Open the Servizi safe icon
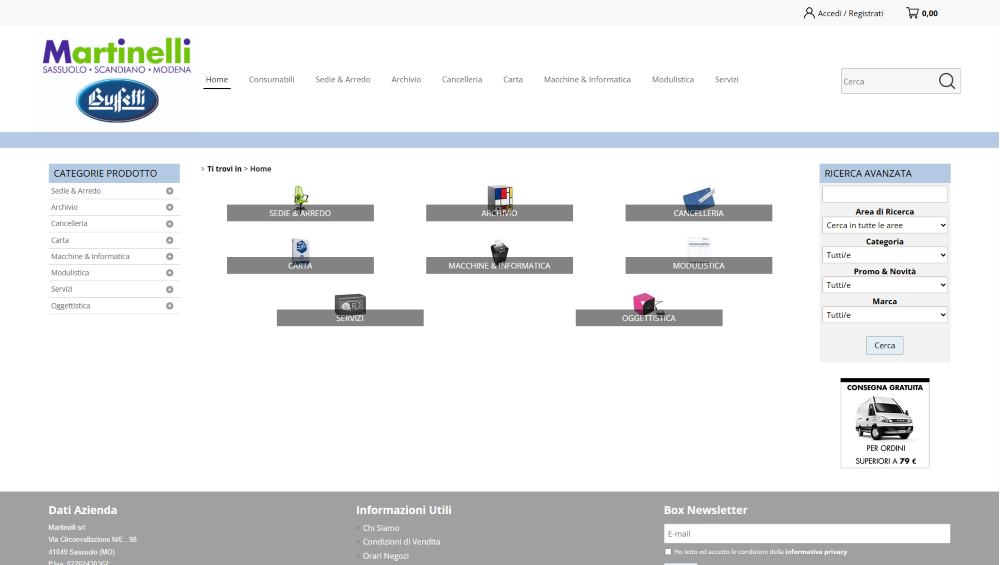 350,304
